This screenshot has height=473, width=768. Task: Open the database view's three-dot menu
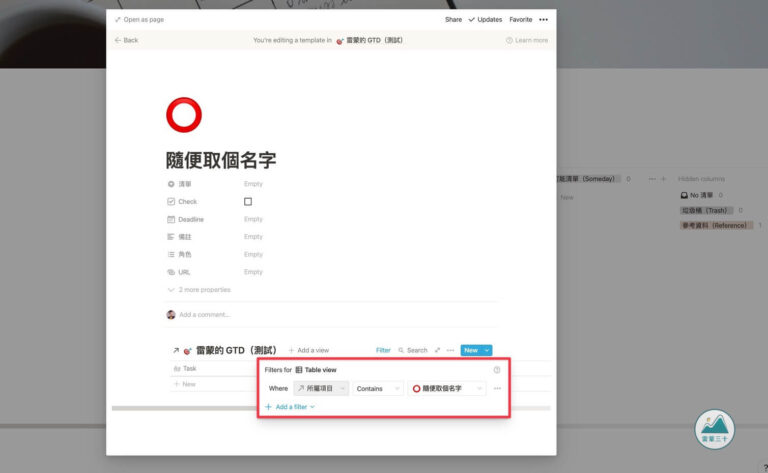click(x=450, y=350)
